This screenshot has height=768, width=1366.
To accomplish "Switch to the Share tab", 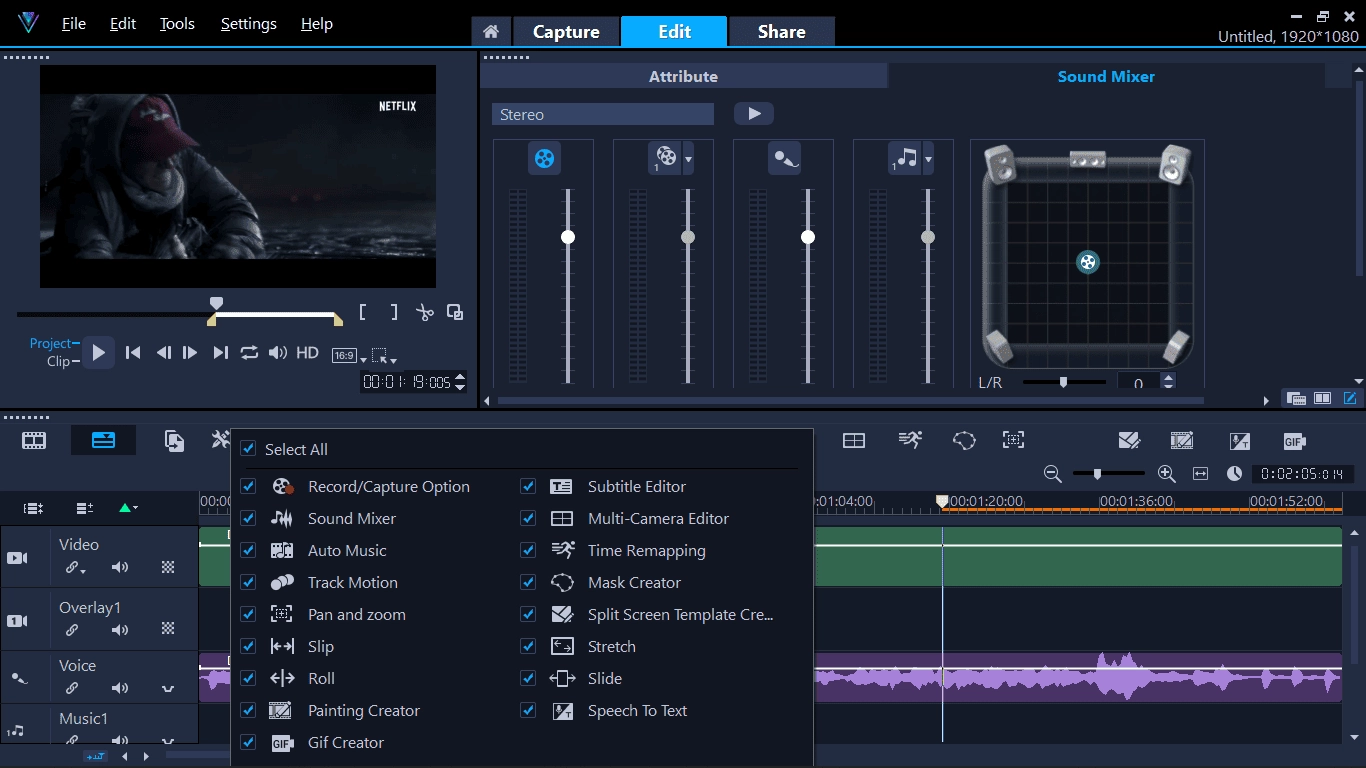I will 781,31.
